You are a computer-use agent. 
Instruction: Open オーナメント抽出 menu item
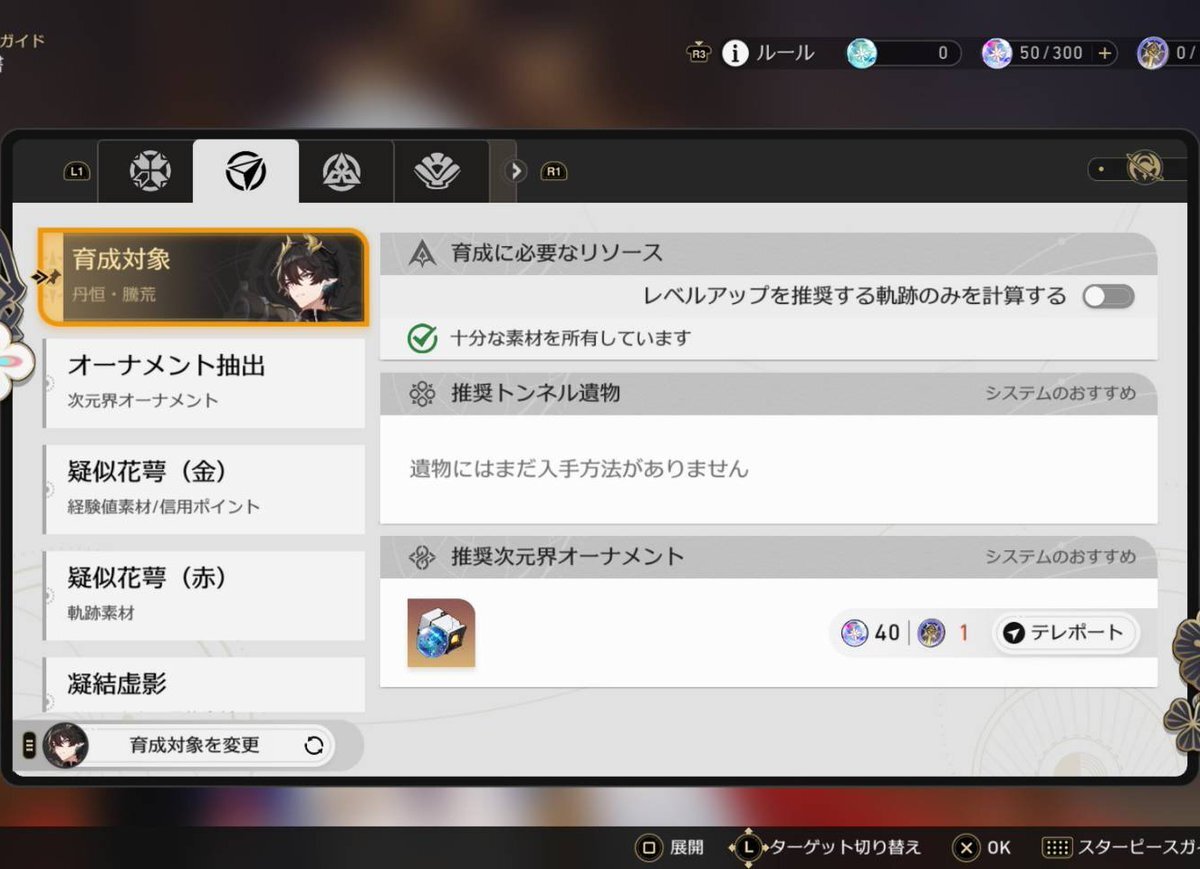[x=204, y=381]
